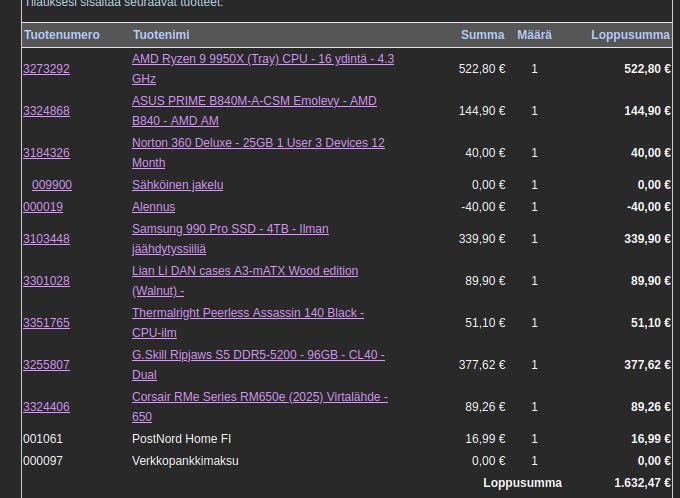Click the Summa column header

pos(482,35)
